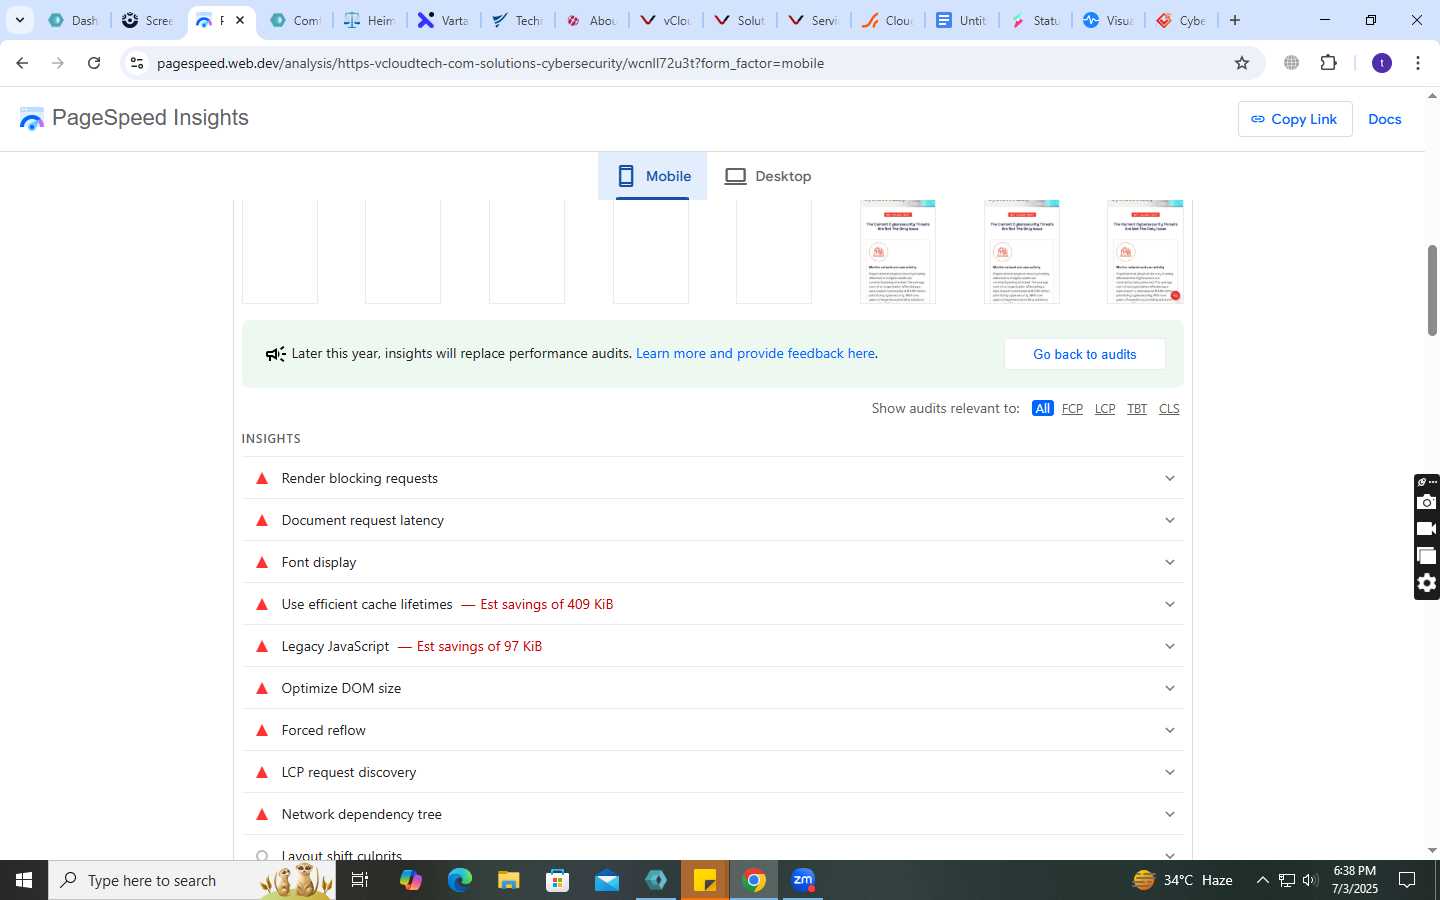This screenshot has height=900, width=1440.
Task: Show hidden system tray icons
Action: (x=1262, y=880)
